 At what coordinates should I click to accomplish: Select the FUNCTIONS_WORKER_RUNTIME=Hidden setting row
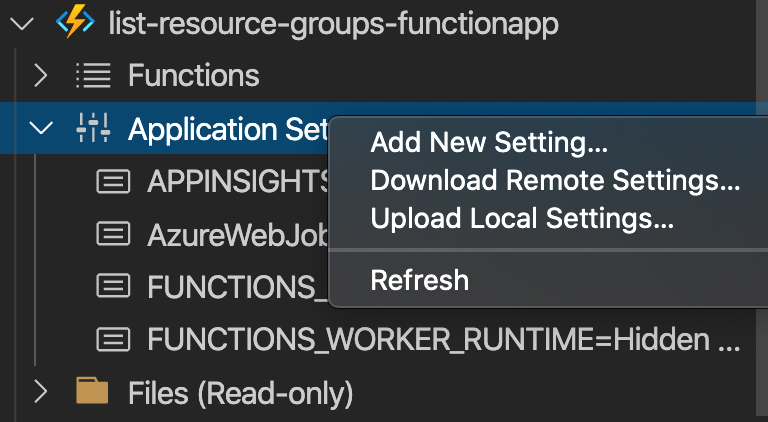tap(444, 340)
